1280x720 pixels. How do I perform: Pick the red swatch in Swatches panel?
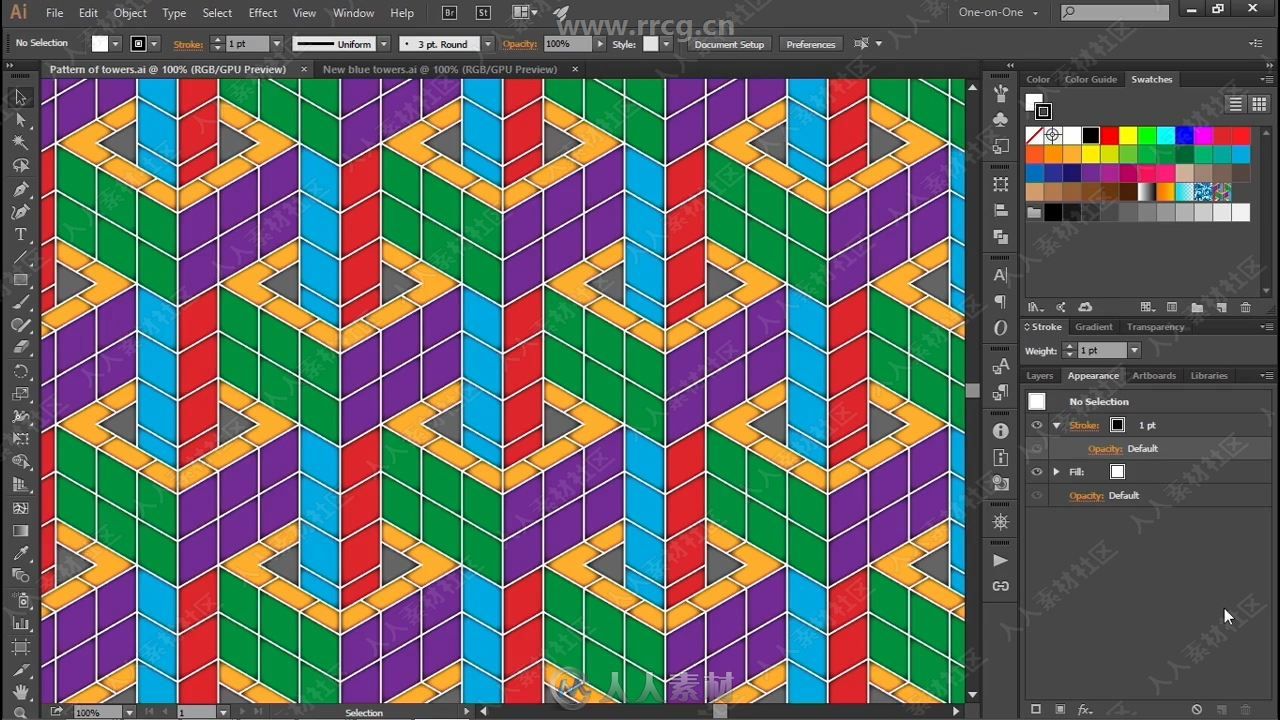[1109, 135]
